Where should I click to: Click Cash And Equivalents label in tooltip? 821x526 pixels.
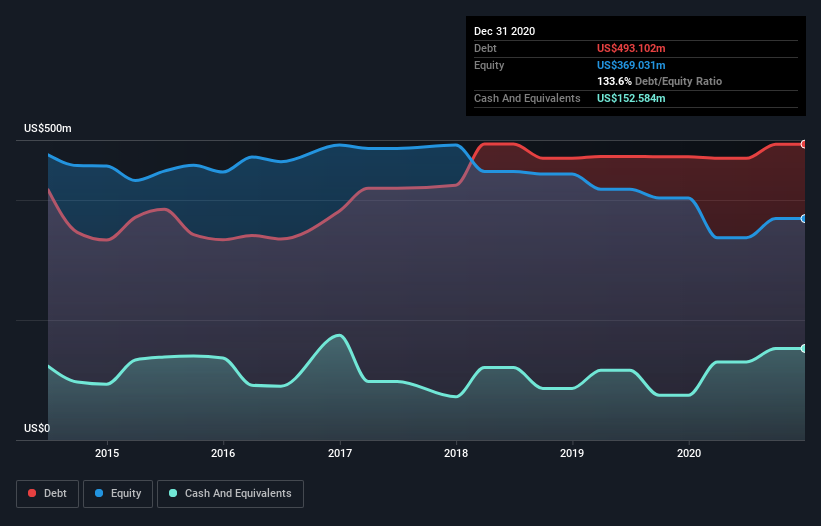tap(527, 98)
